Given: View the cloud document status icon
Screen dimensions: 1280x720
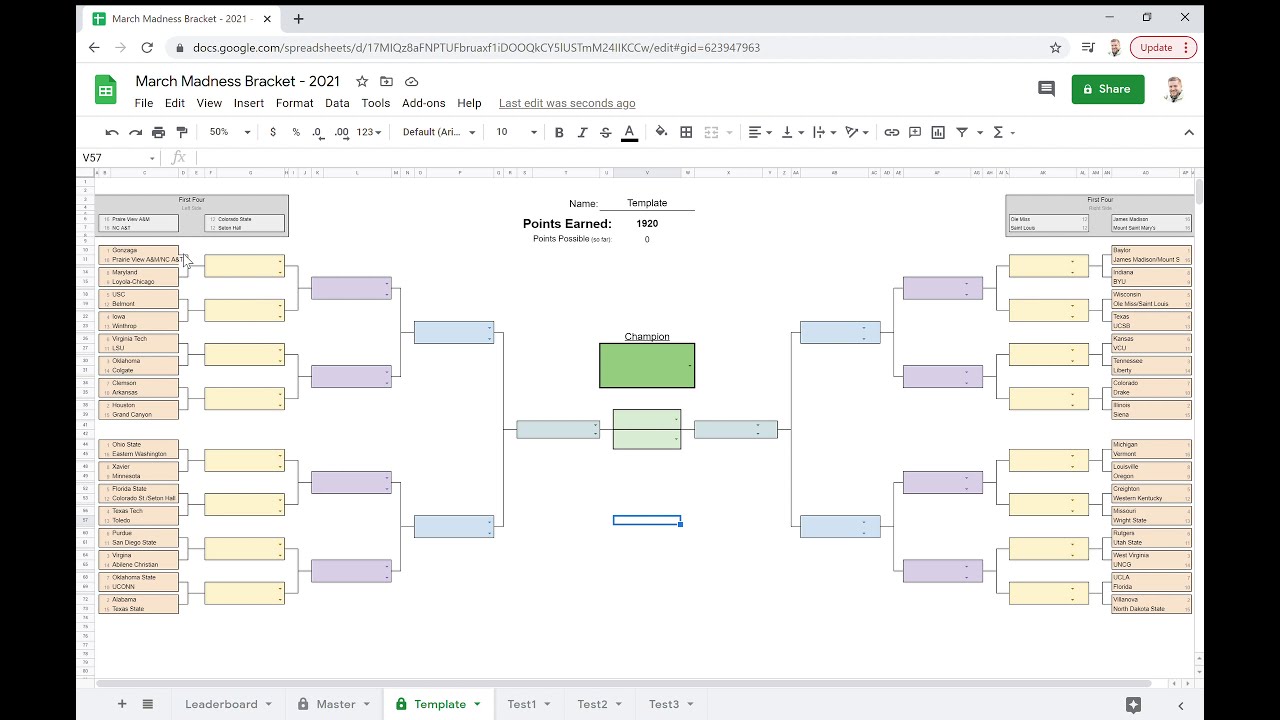Looking at the screenshot, I should (x=411, y=81).
